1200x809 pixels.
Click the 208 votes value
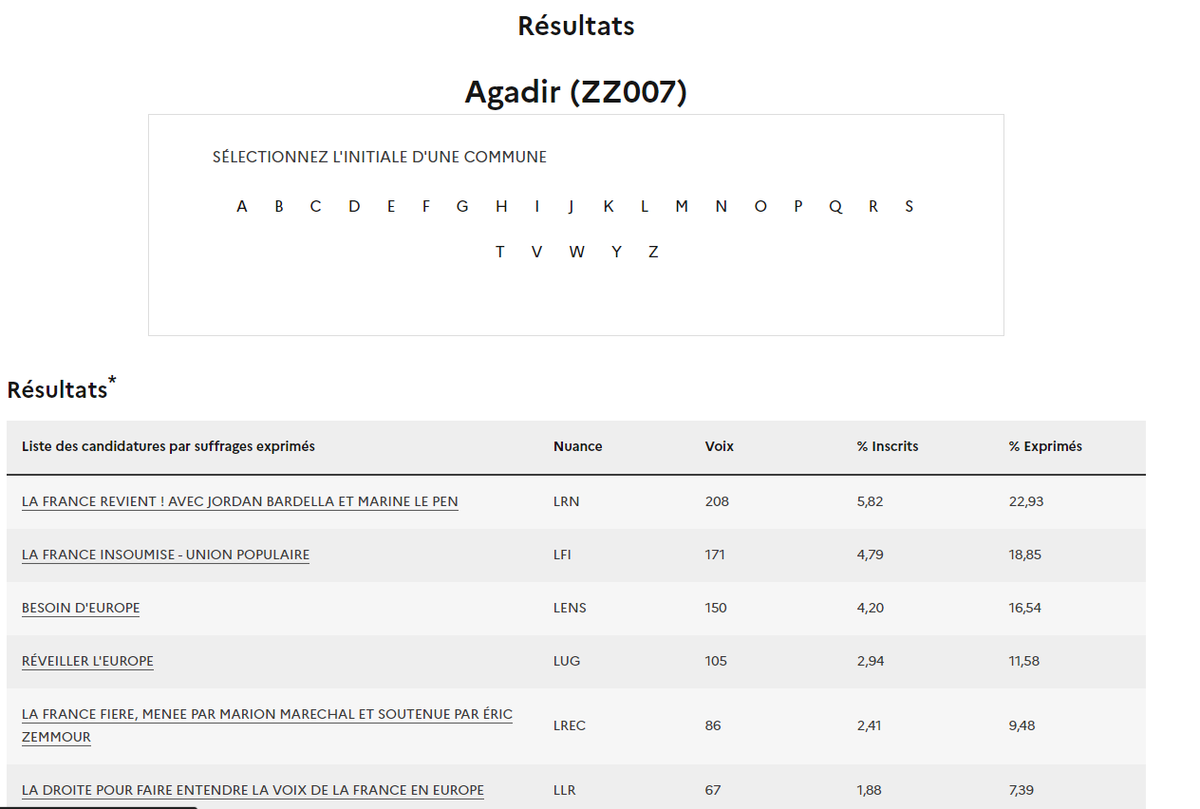pyautogui.click(x=717, y=502)
